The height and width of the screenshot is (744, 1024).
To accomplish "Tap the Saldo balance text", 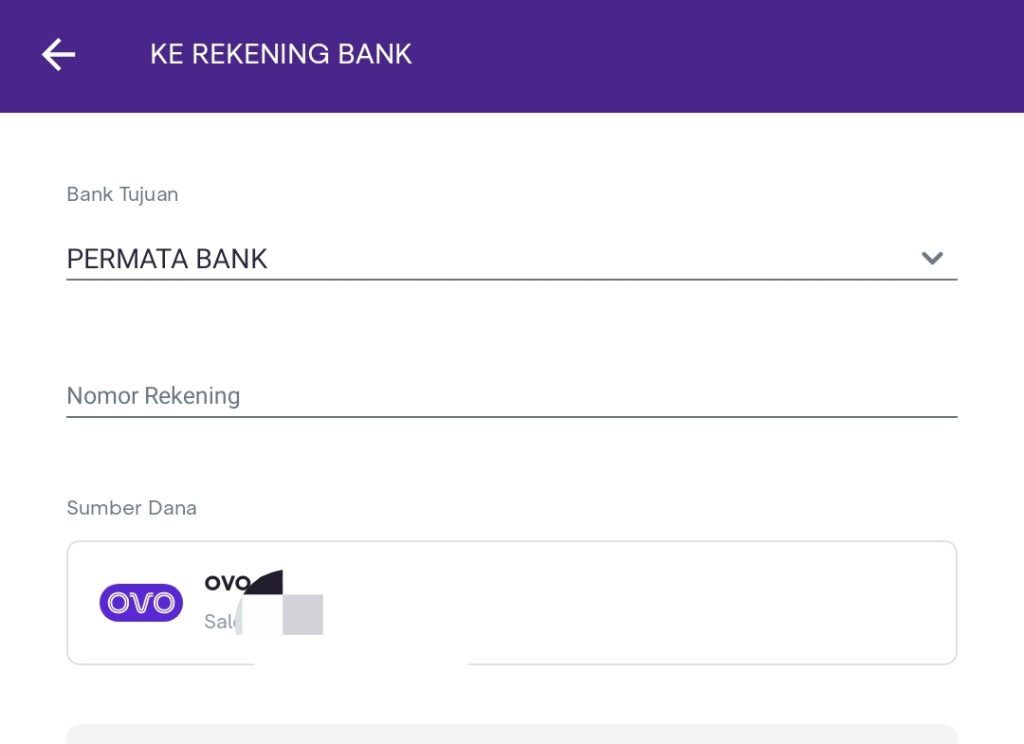I will [x=219, y=621].
